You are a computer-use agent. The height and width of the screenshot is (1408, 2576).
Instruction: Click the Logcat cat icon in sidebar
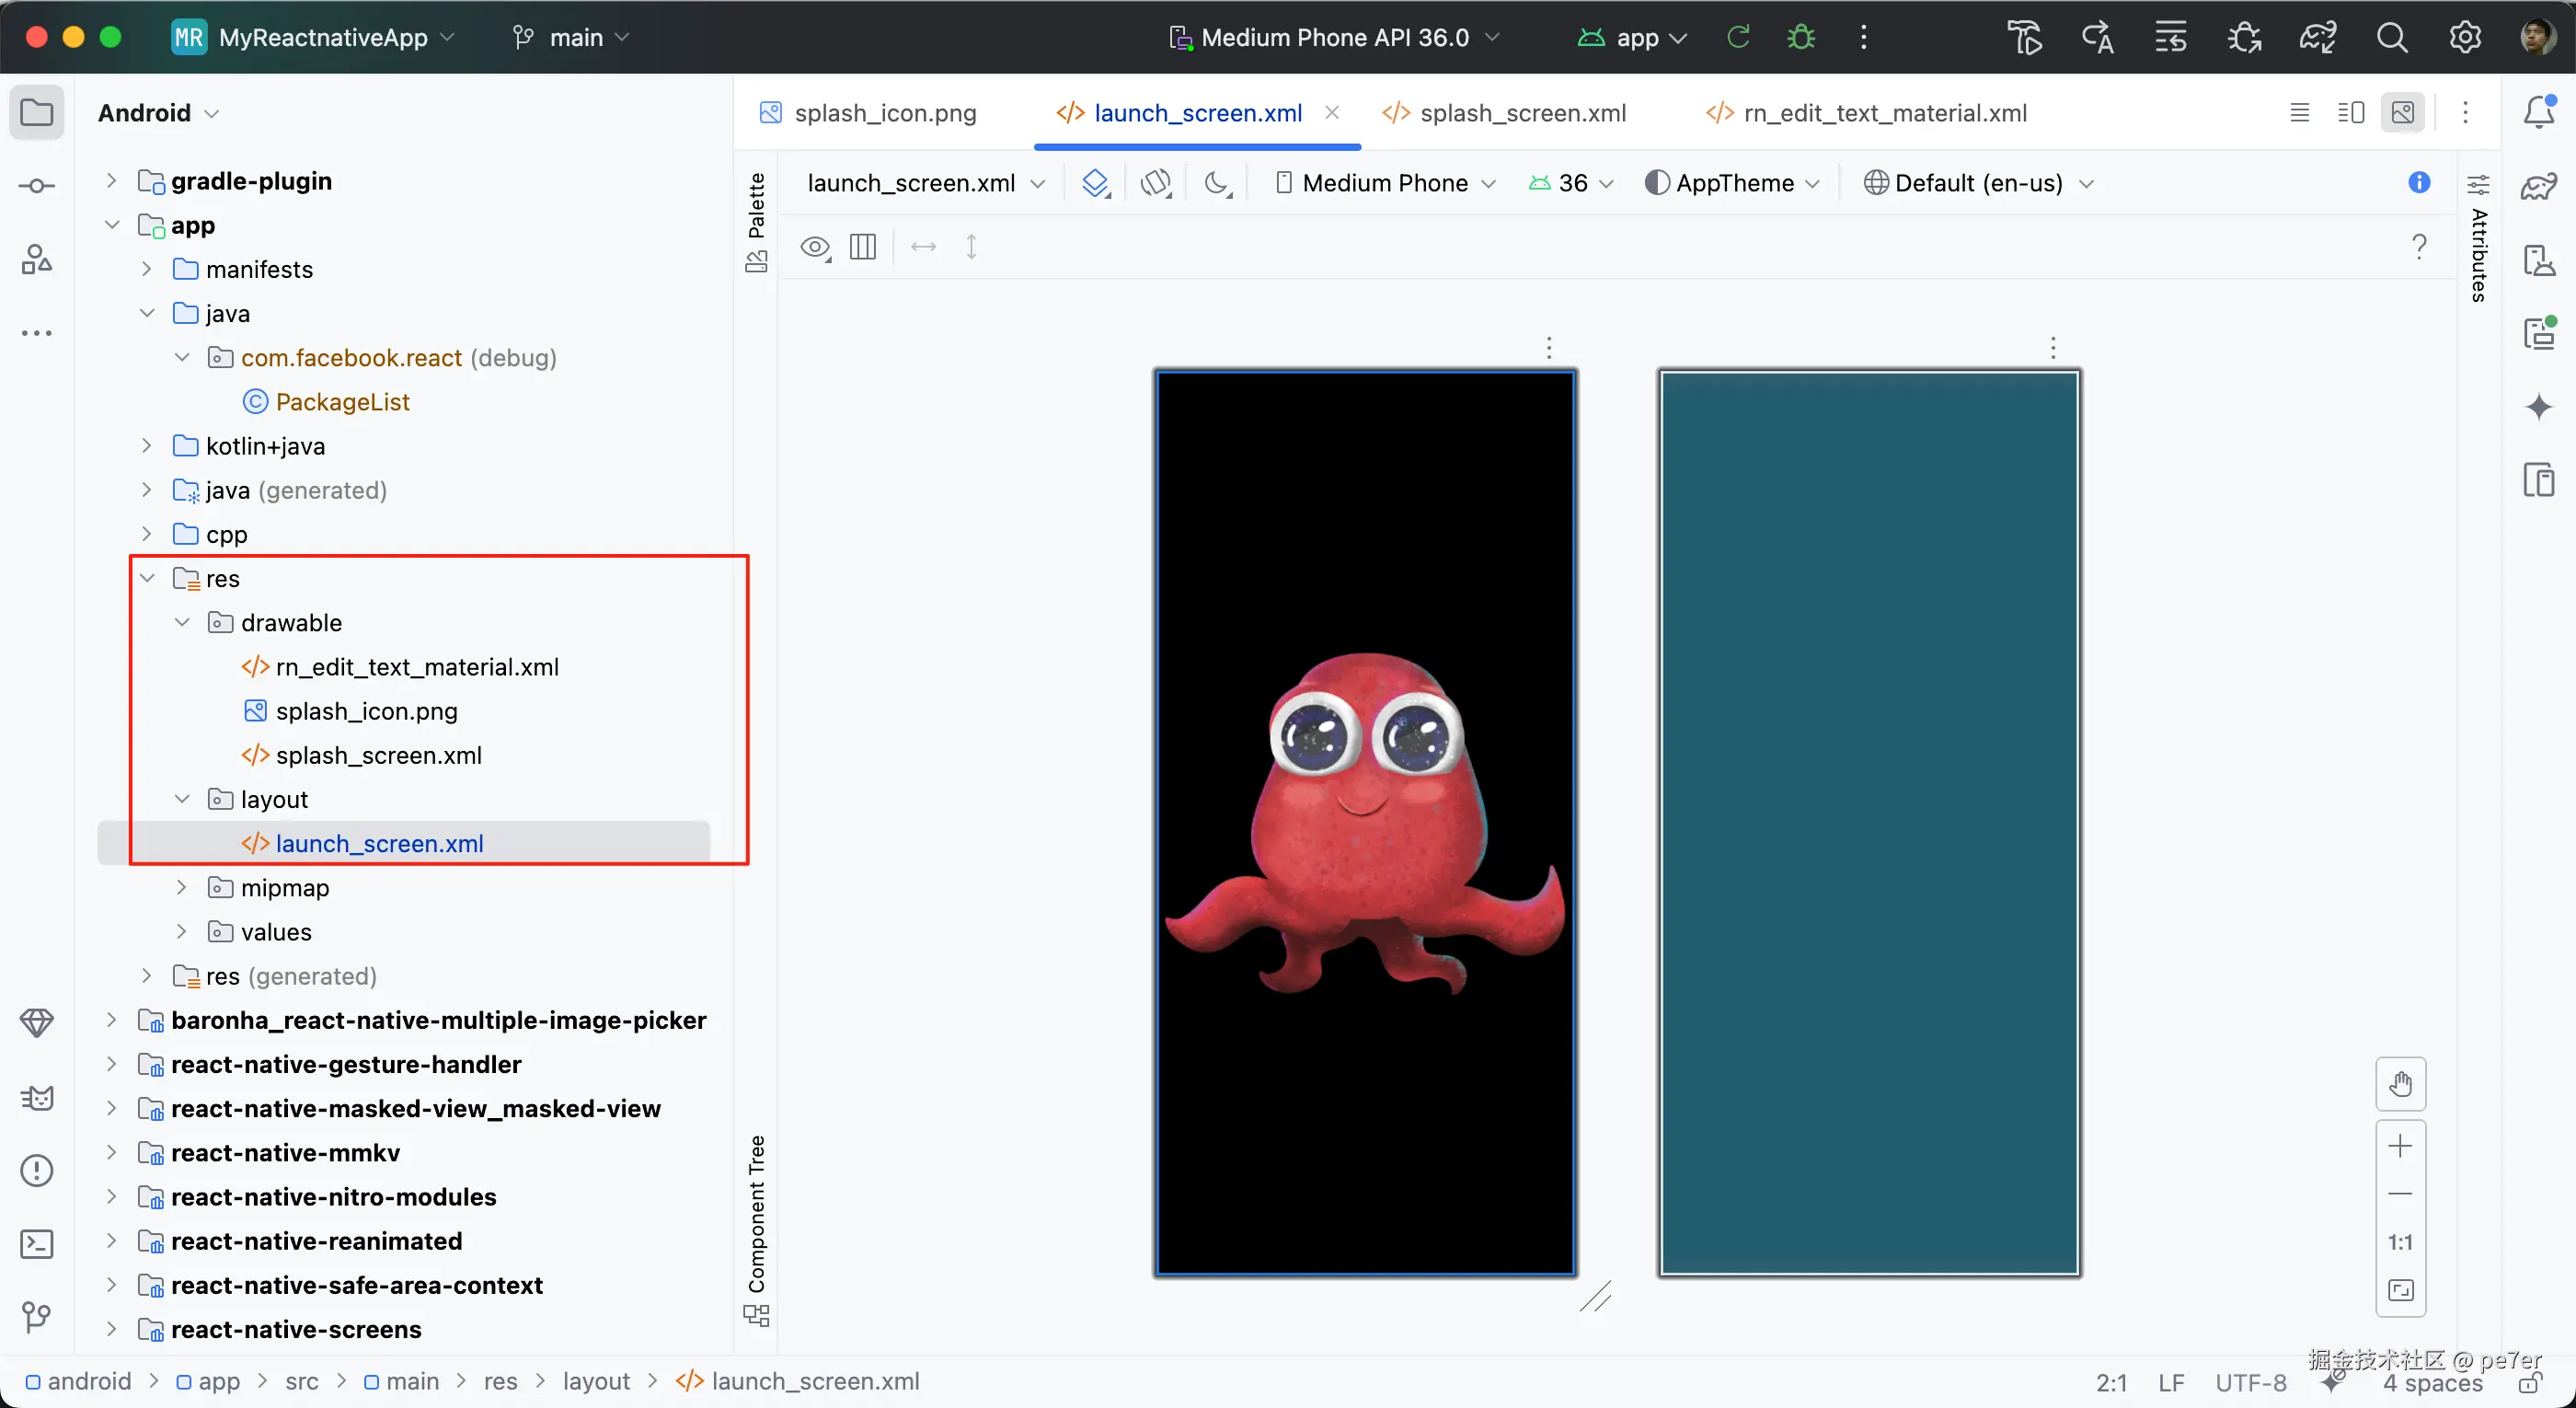[x=37, y=1098]
